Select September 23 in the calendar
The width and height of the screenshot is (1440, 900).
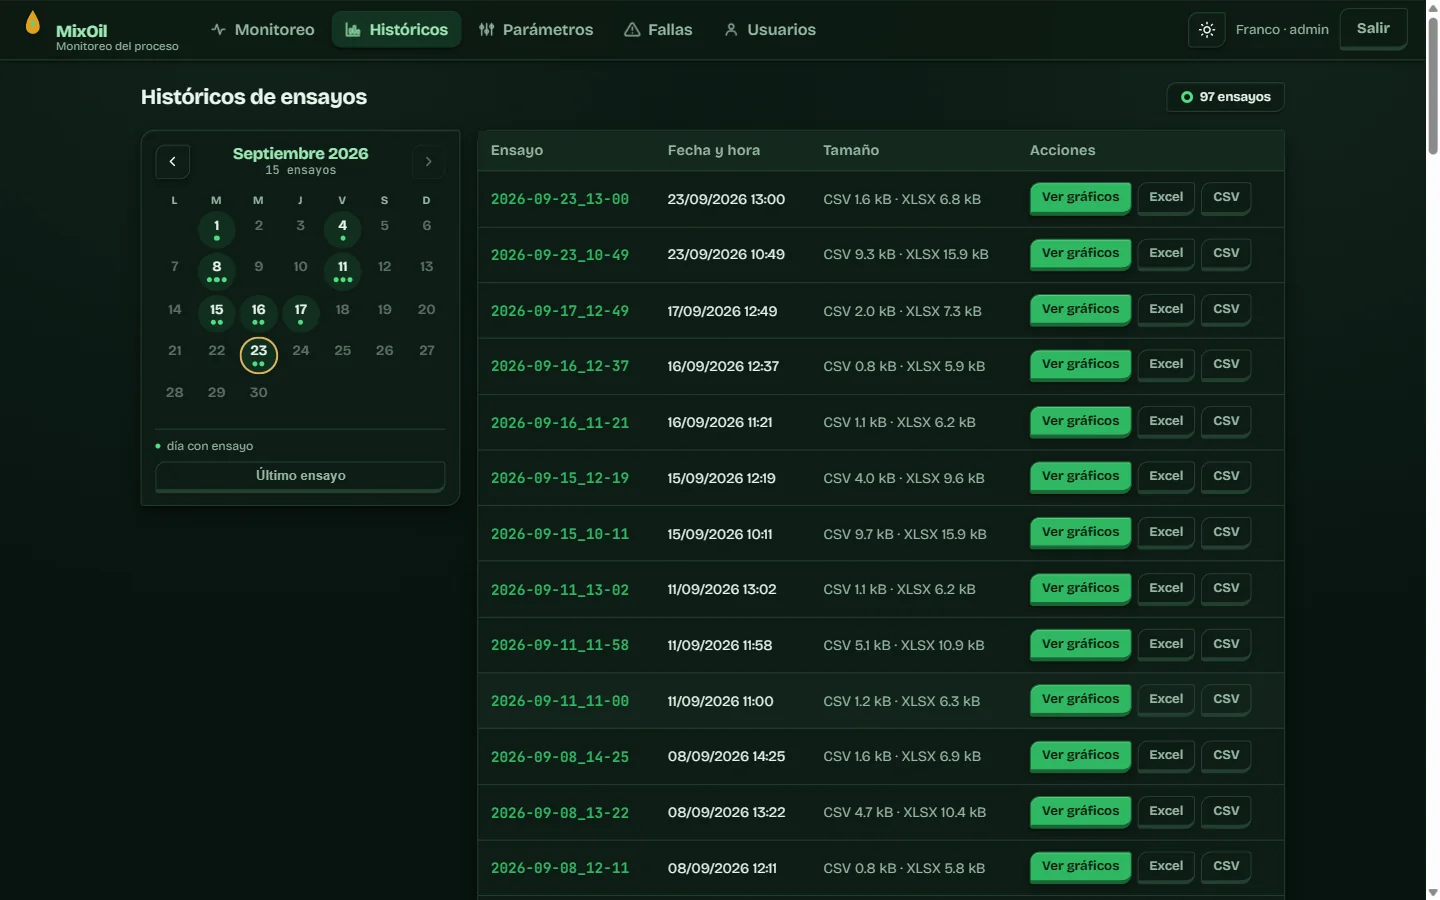259,354
